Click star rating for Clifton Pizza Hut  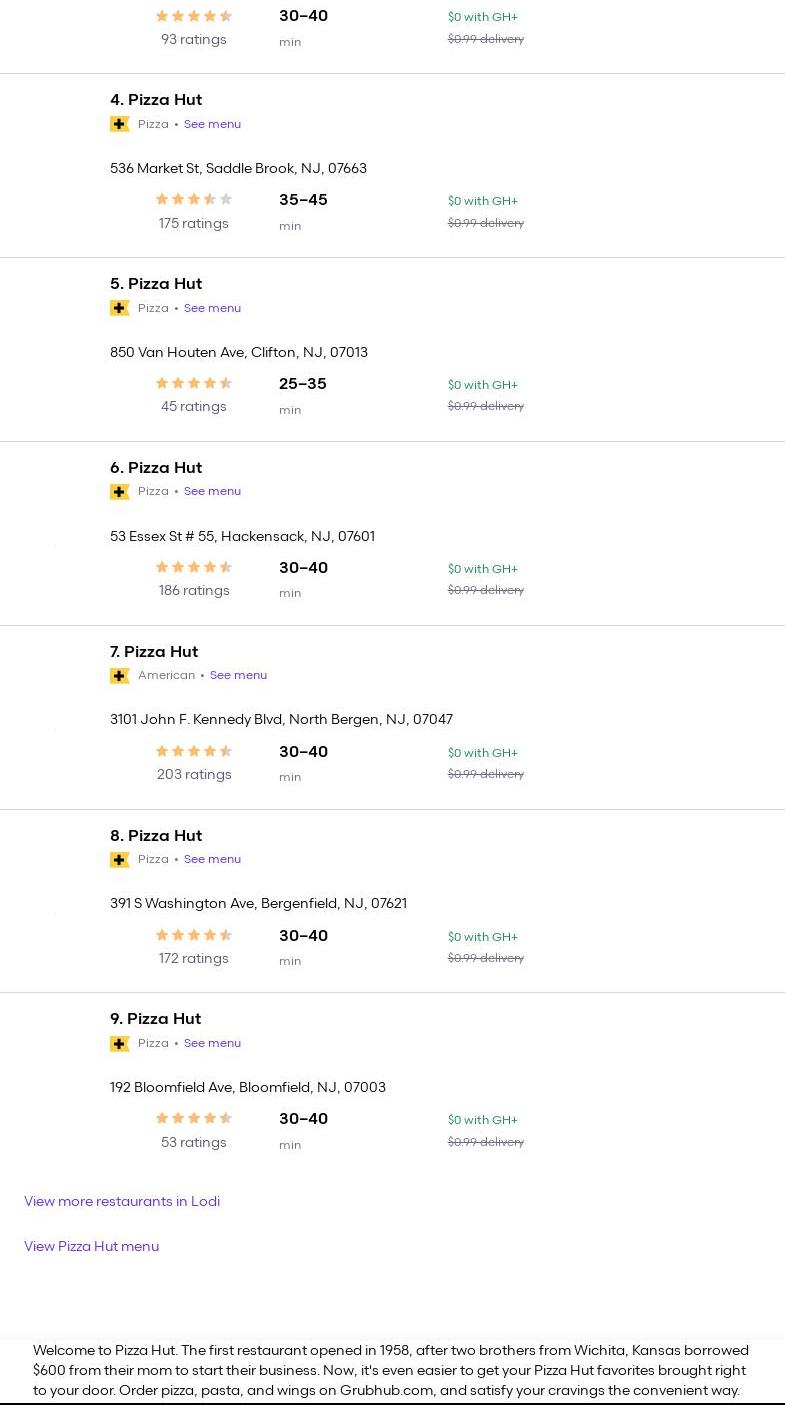(194, 383)
